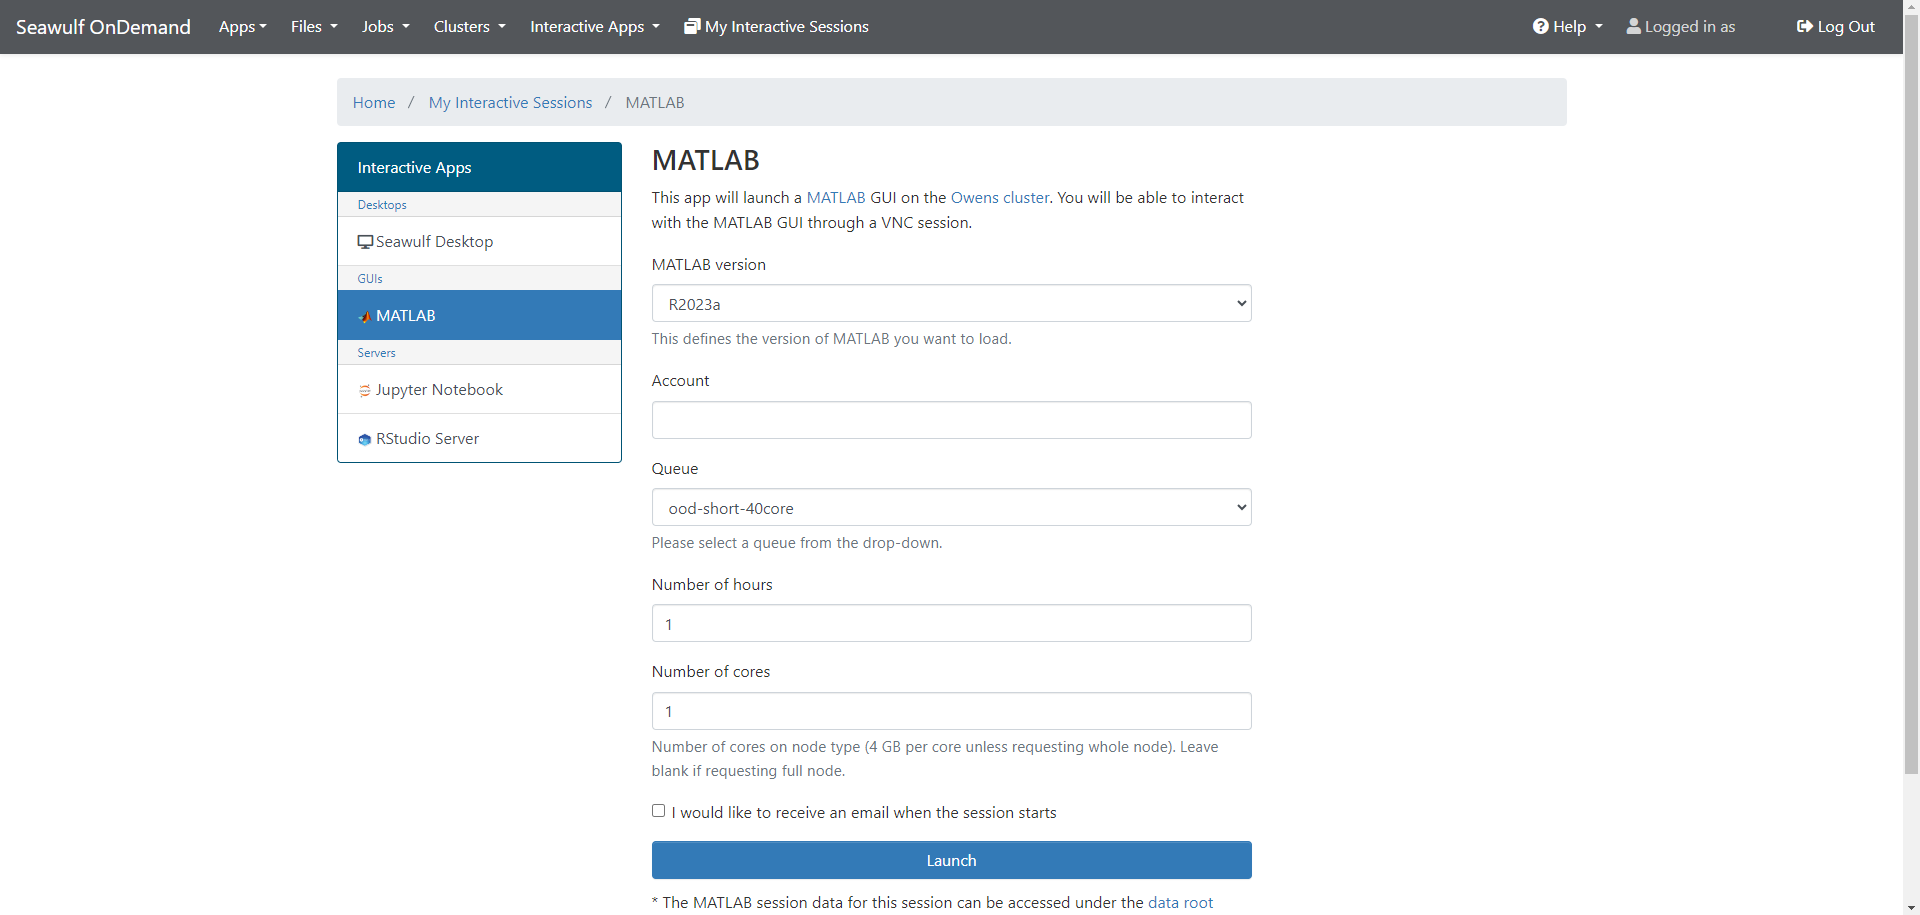This screenshot has height=915, width=1920.
Task: Focus the Number of cores field
Action: (951, 711)
